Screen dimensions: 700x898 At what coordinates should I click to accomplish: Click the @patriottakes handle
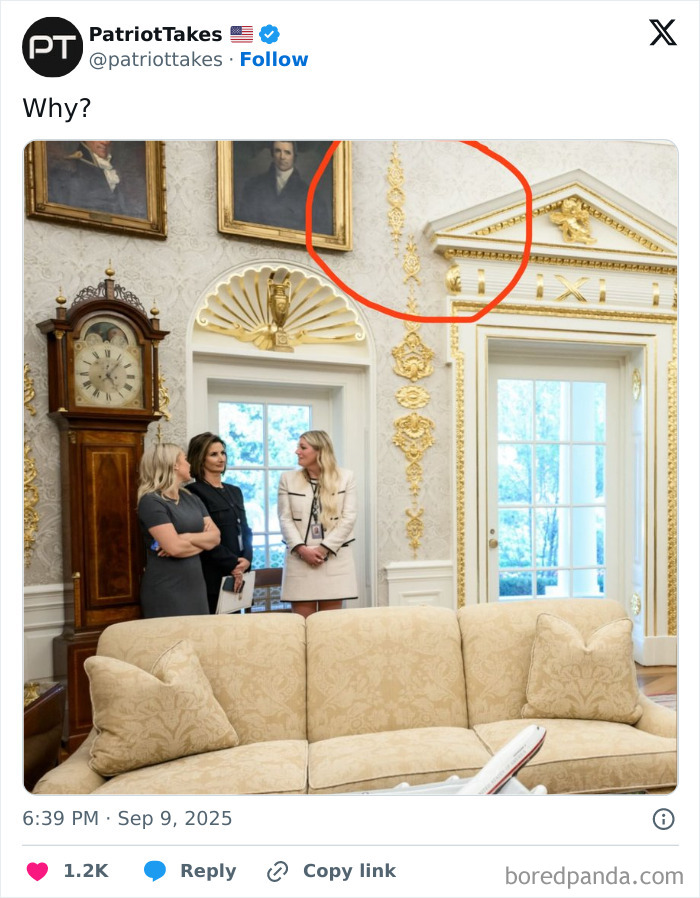pos(156,60)
